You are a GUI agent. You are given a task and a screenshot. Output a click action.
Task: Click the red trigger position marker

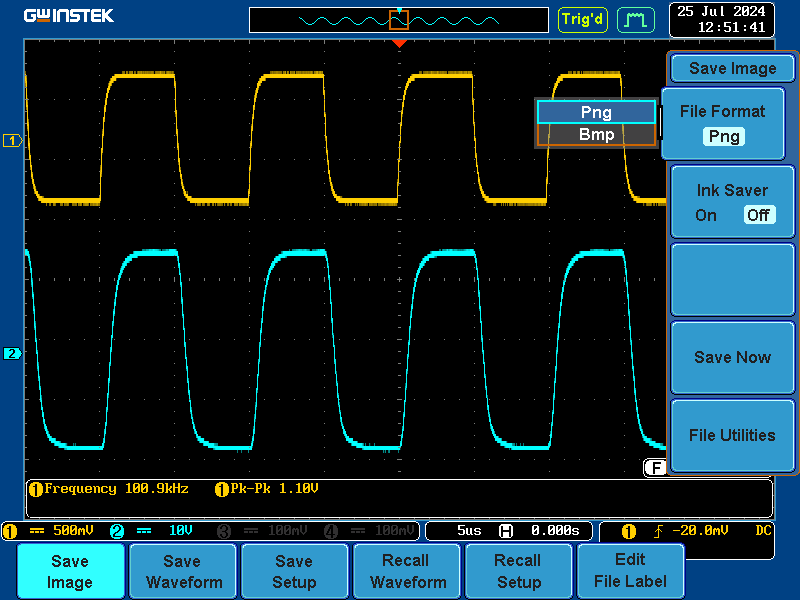click(399, 44)
